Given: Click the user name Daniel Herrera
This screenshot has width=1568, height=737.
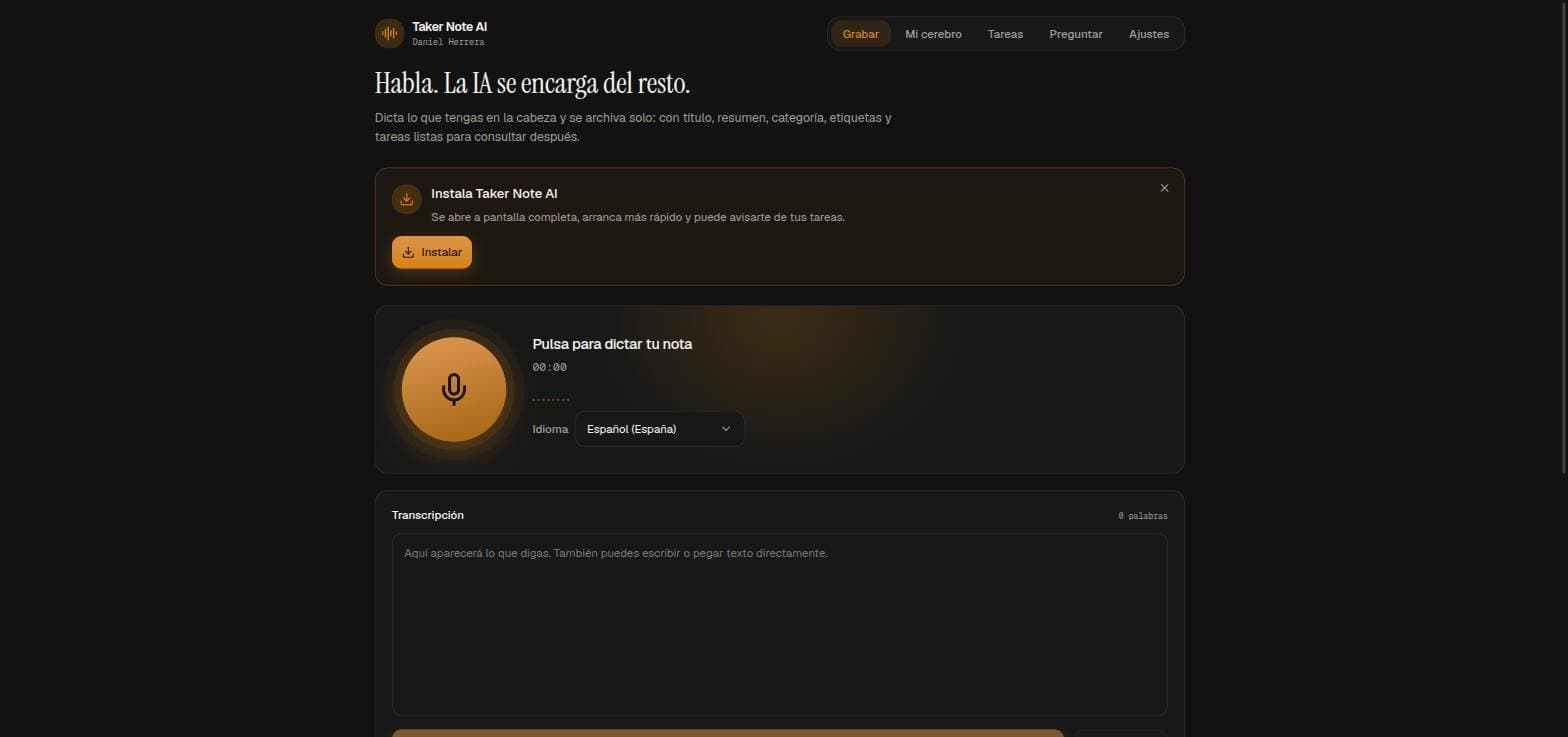Looking at the screenshot, I should pos(448,42).
